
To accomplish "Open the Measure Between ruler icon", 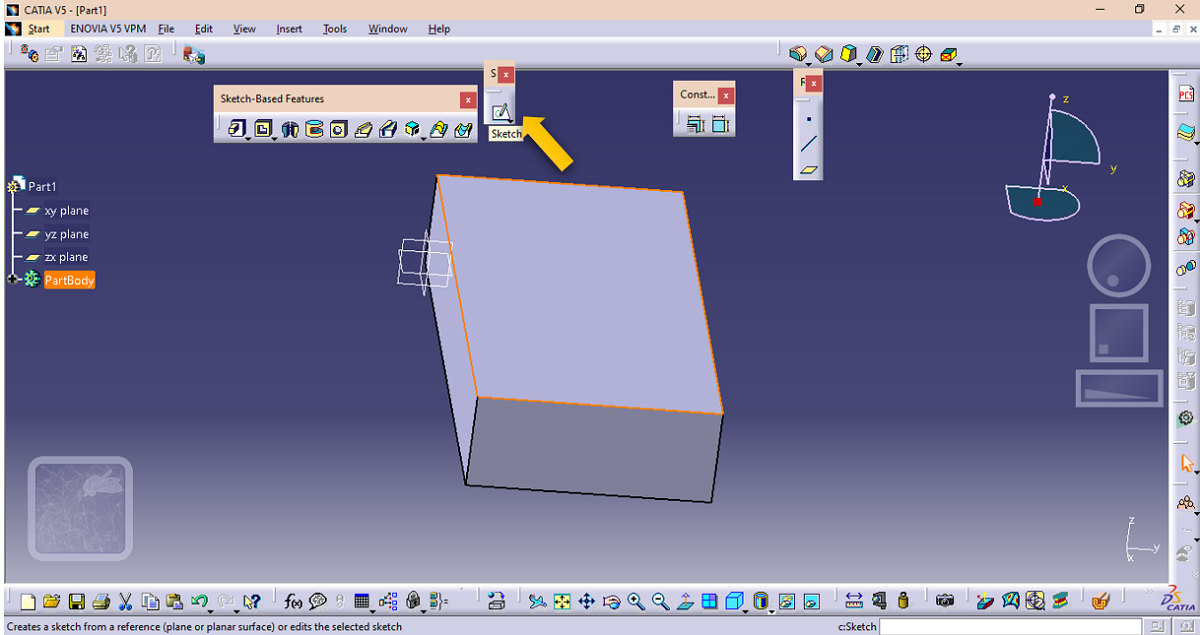I will [854, 601].
